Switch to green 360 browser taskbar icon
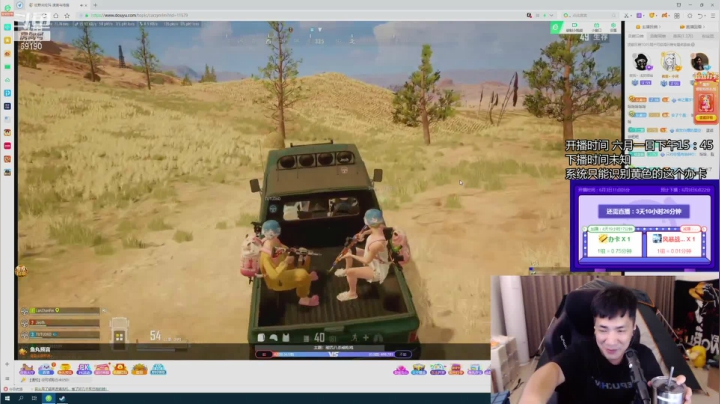Viewport: 720px width, 404px height. tap(48, 398)
